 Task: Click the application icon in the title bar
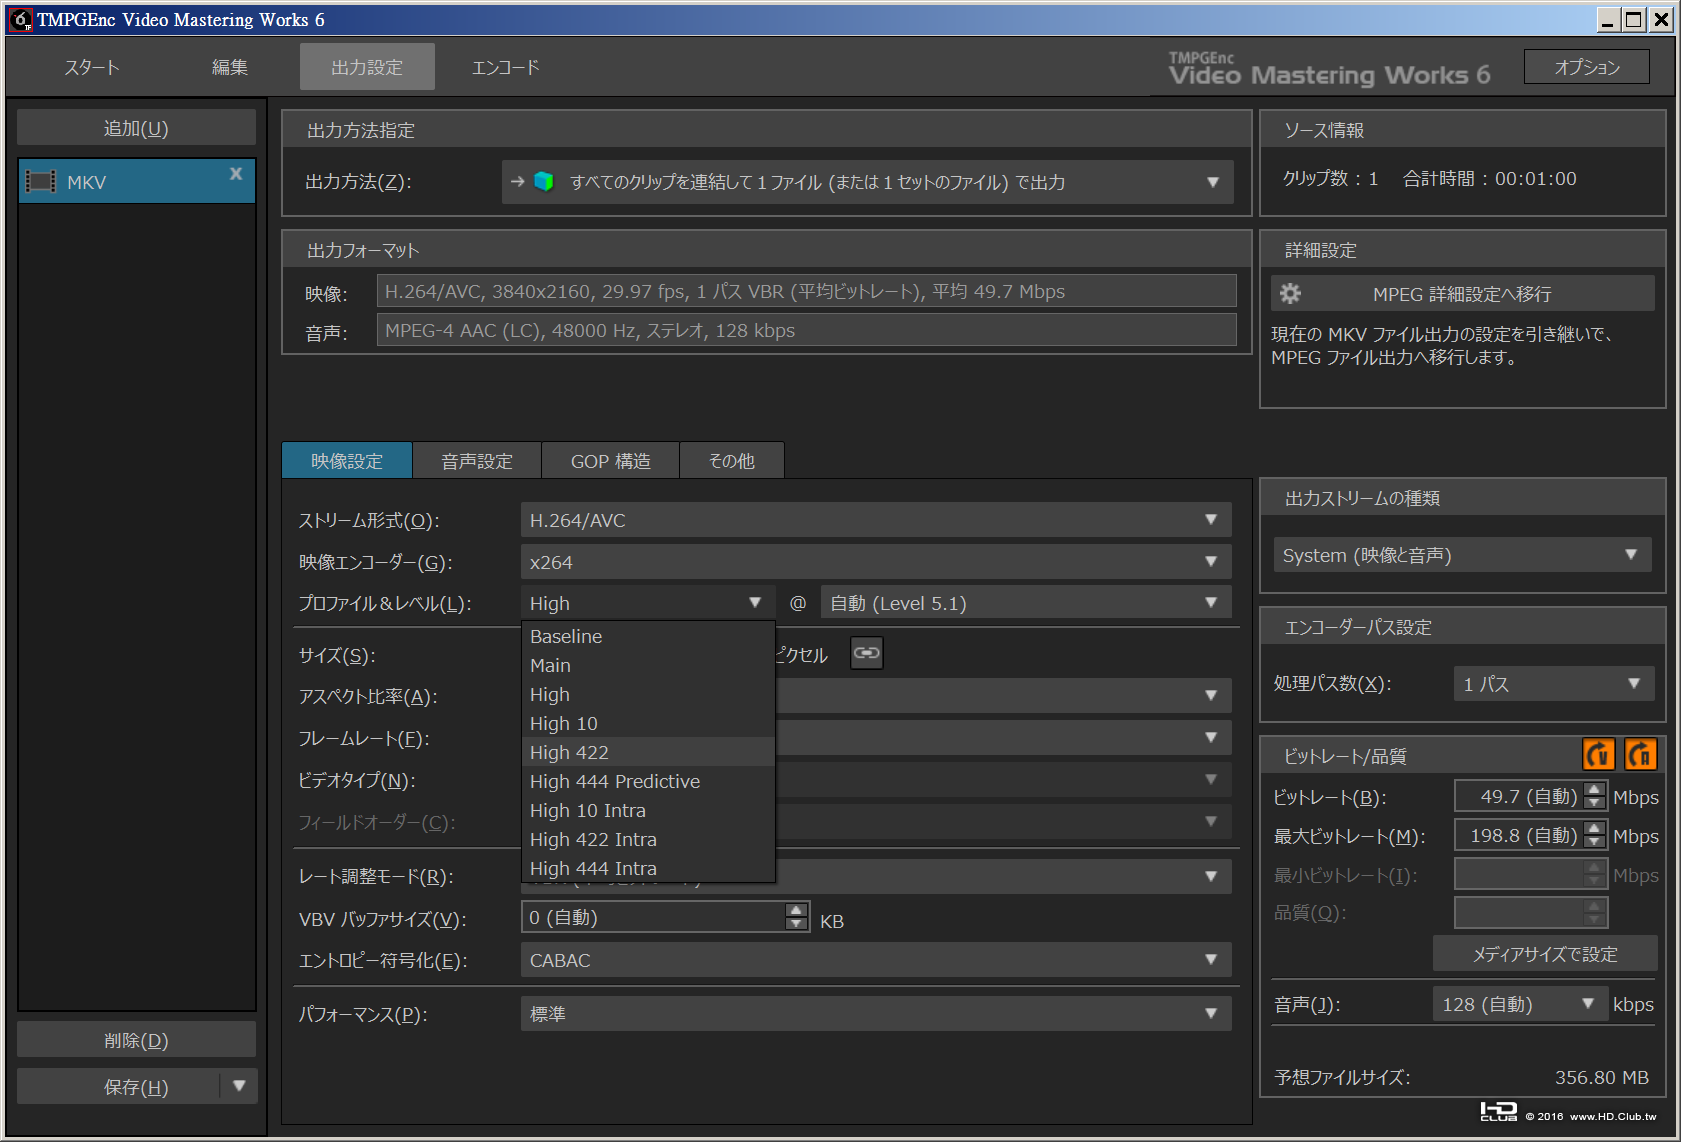point(21,19)
